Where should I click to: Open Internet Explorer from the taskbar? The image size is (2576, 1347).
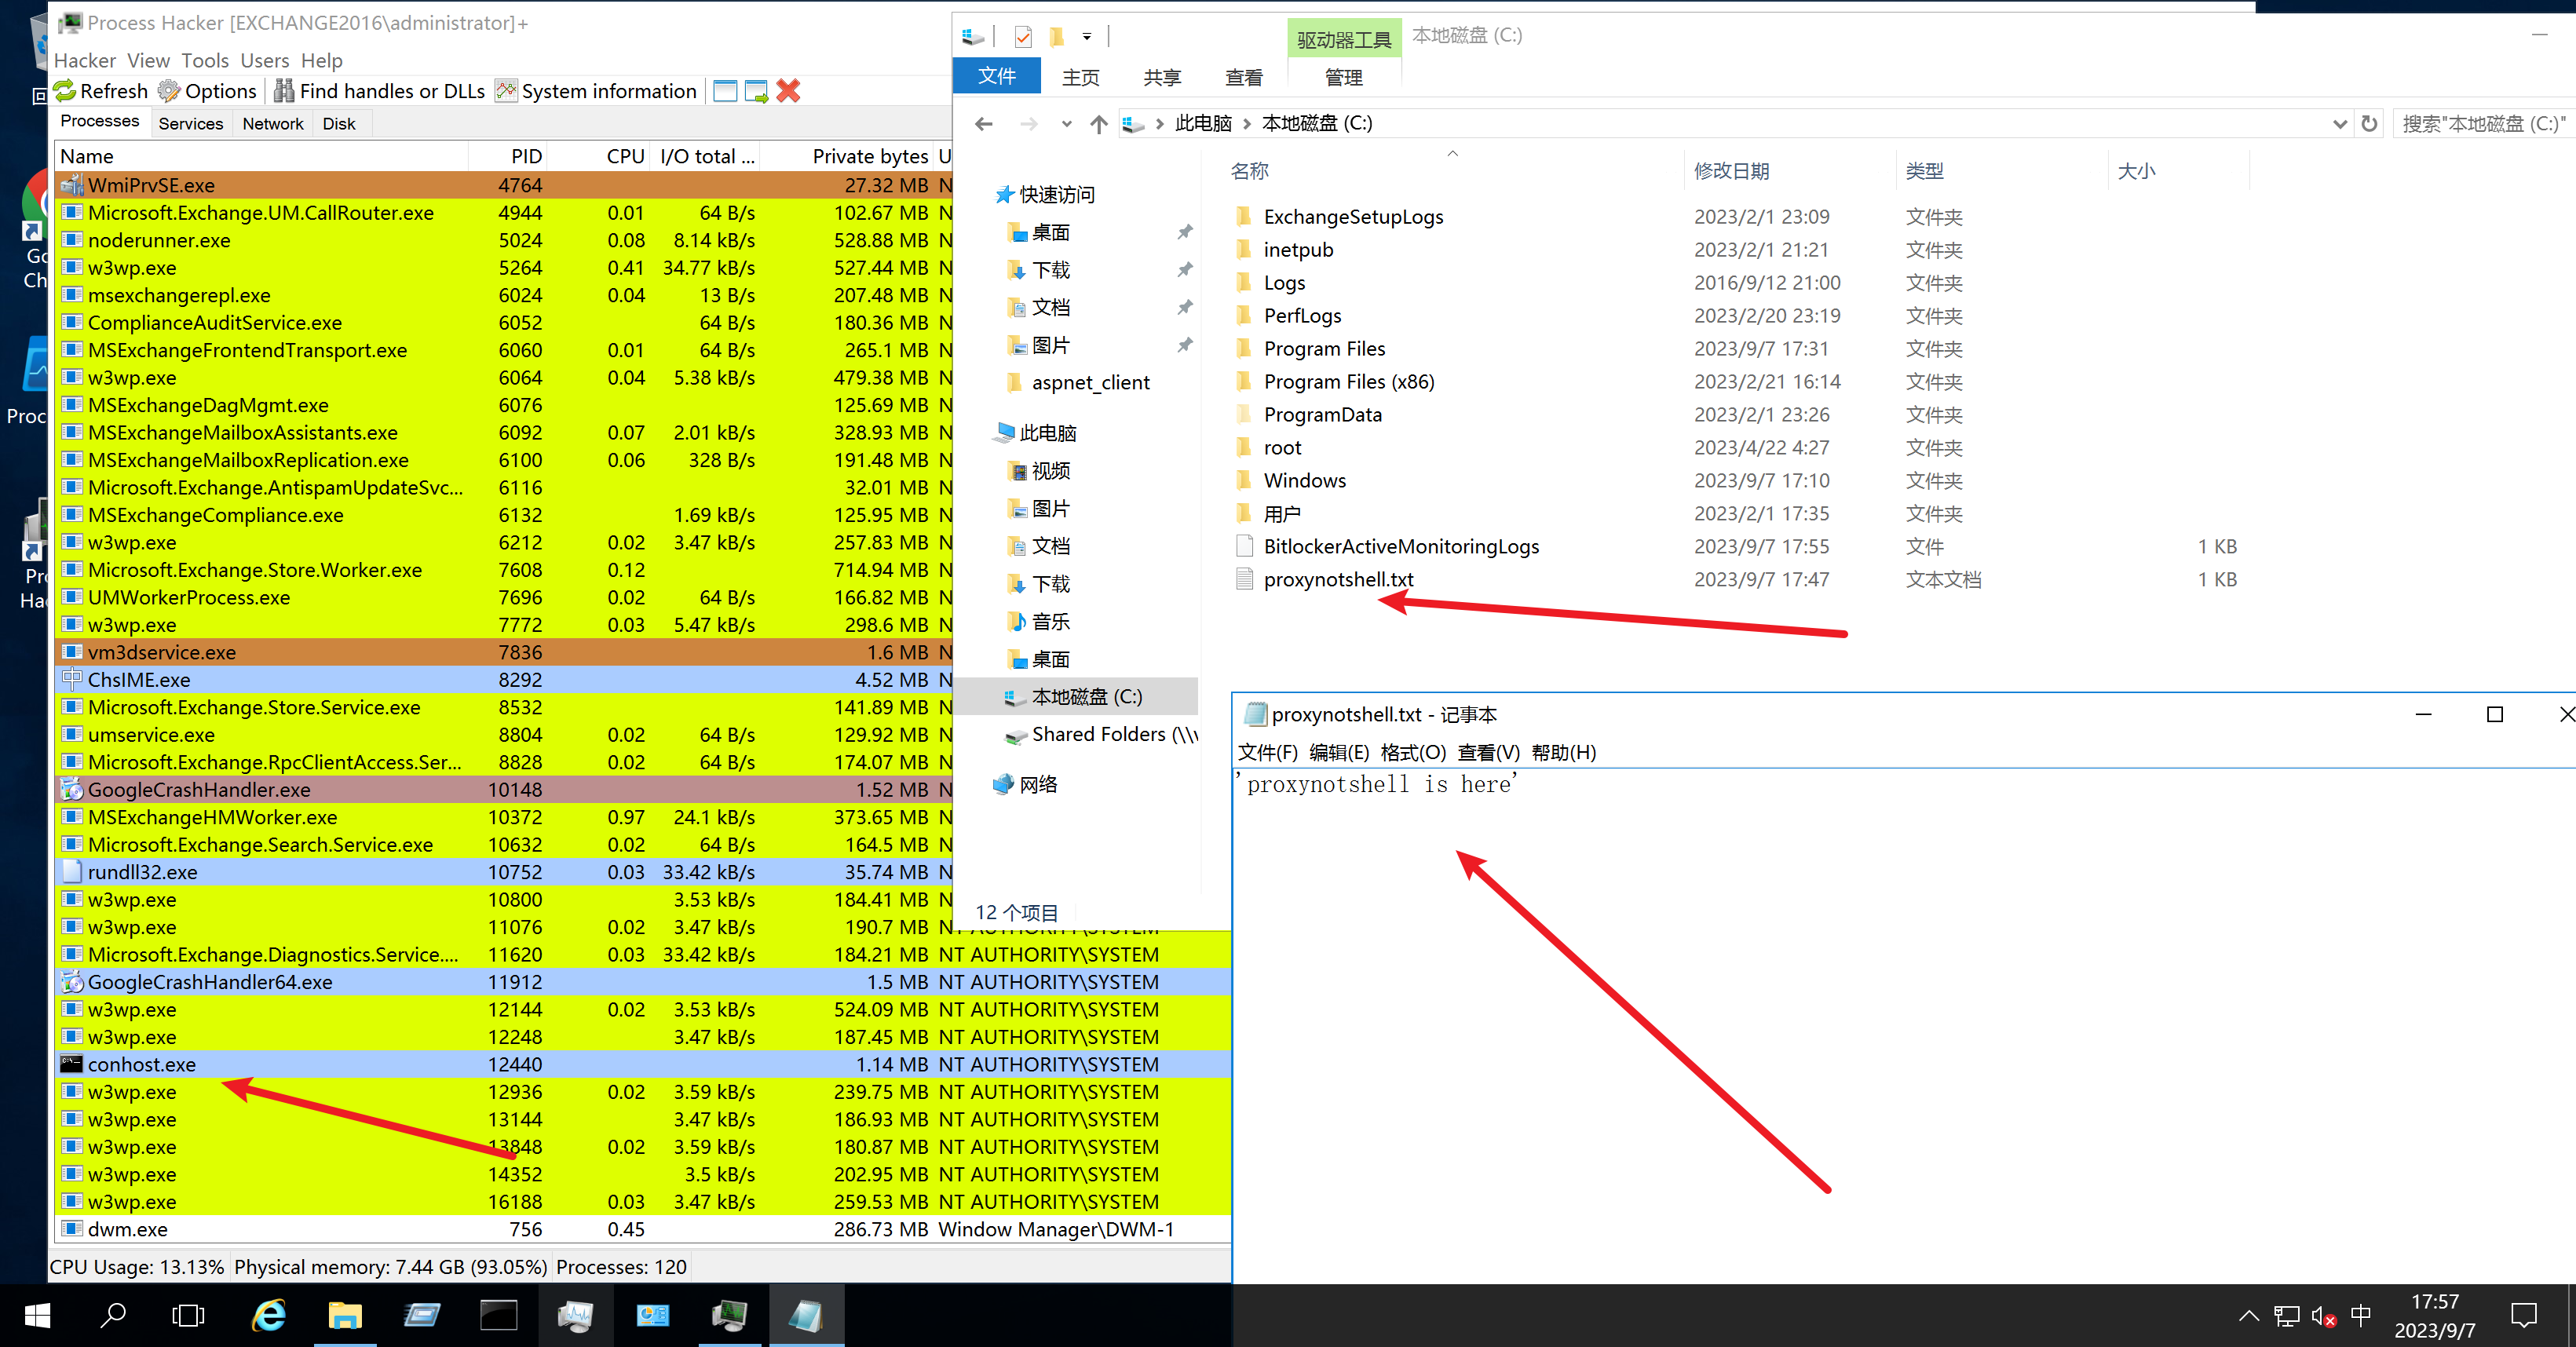click(x=269, y=1315)
